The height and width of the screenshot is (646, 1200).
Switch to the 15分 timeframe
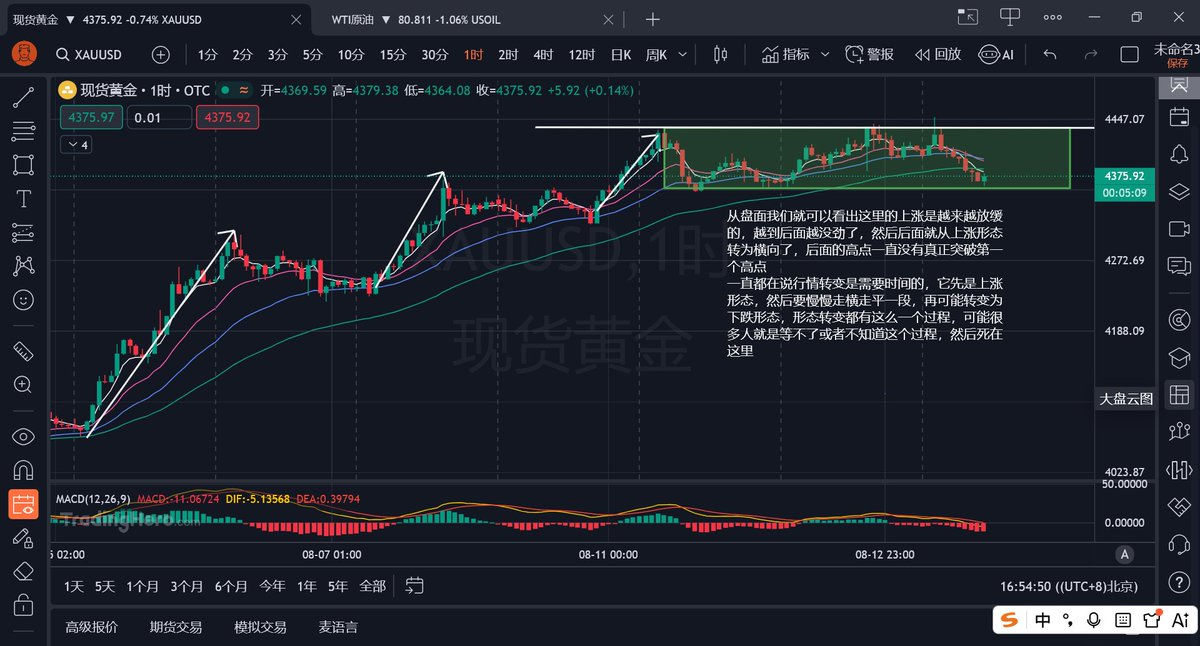coord(393,55)
